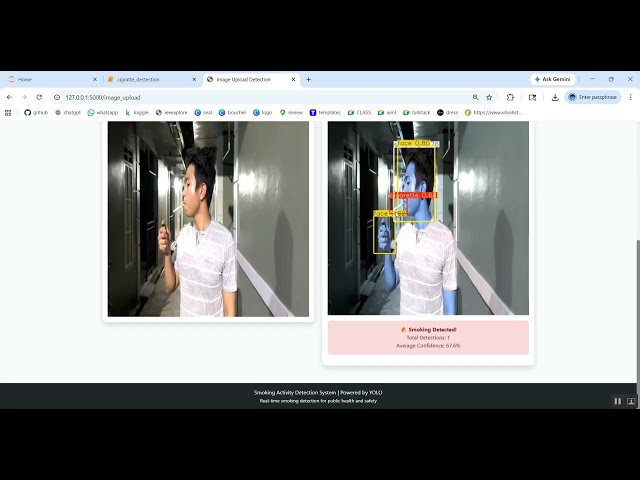This screenshot has width=640, height=480.
Task: Click the Smoking Detected! heading
Action: tap(429, 329)
